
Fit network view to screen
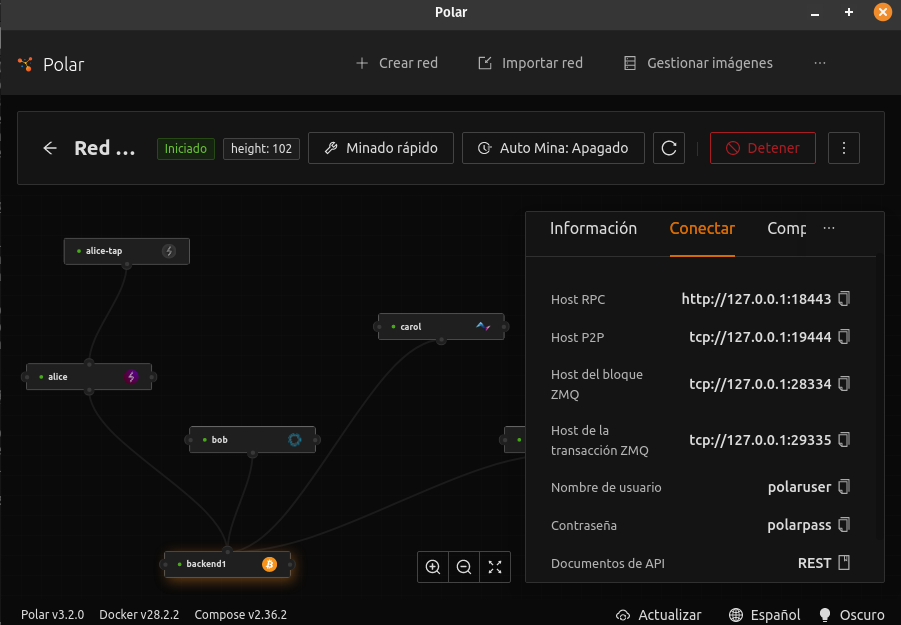click(x=495, y=567)
